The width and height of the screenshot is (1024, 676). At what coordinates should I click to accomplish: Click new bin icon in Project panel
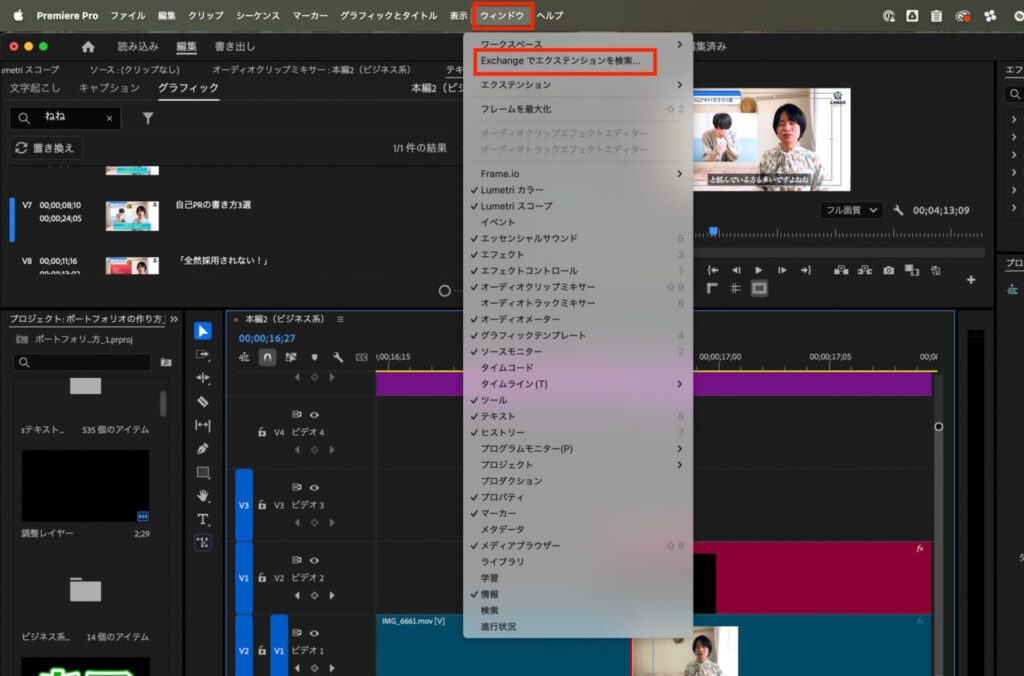tap(166, 362)
